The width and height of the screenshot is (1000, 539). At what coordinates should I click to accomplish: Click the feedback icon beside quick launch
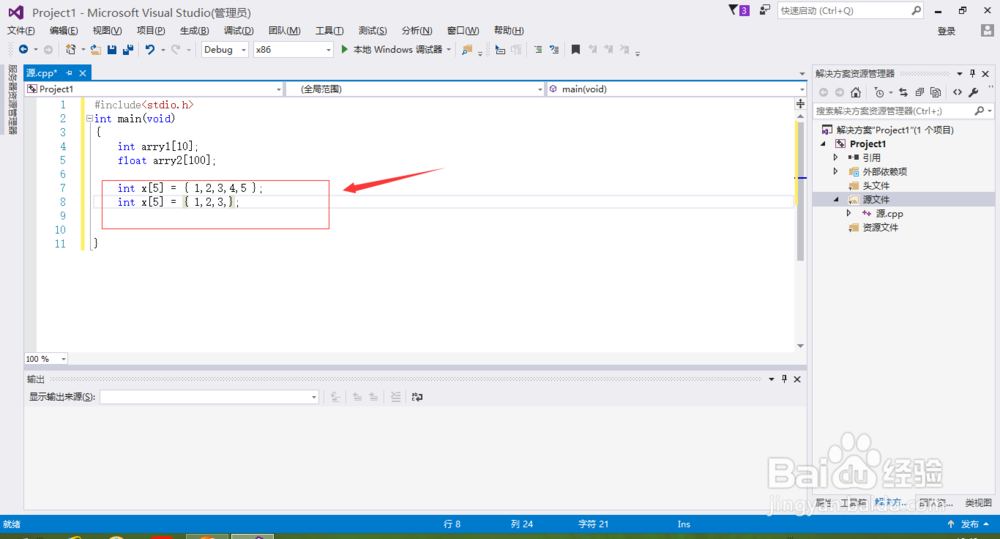764,10
